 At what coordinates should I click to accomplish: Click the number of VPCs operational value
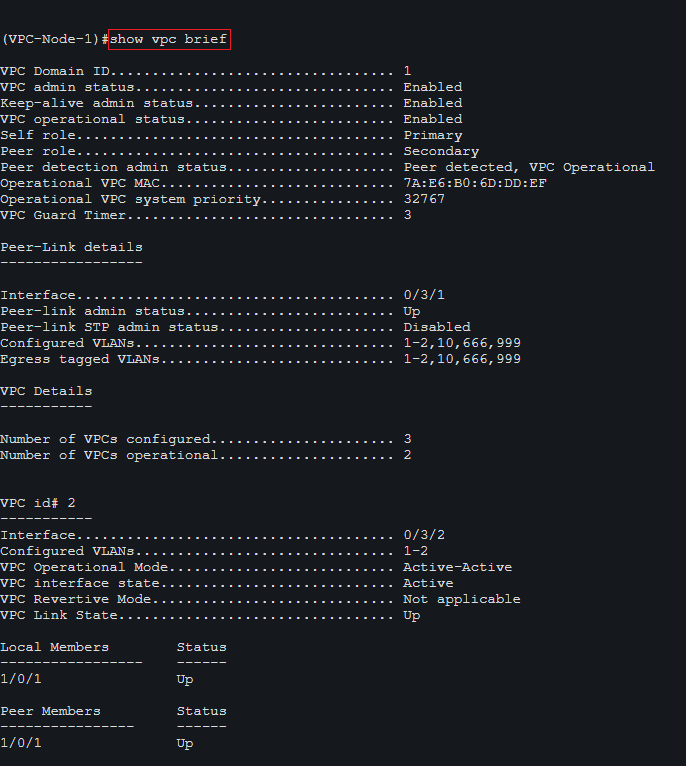[407, 455]
